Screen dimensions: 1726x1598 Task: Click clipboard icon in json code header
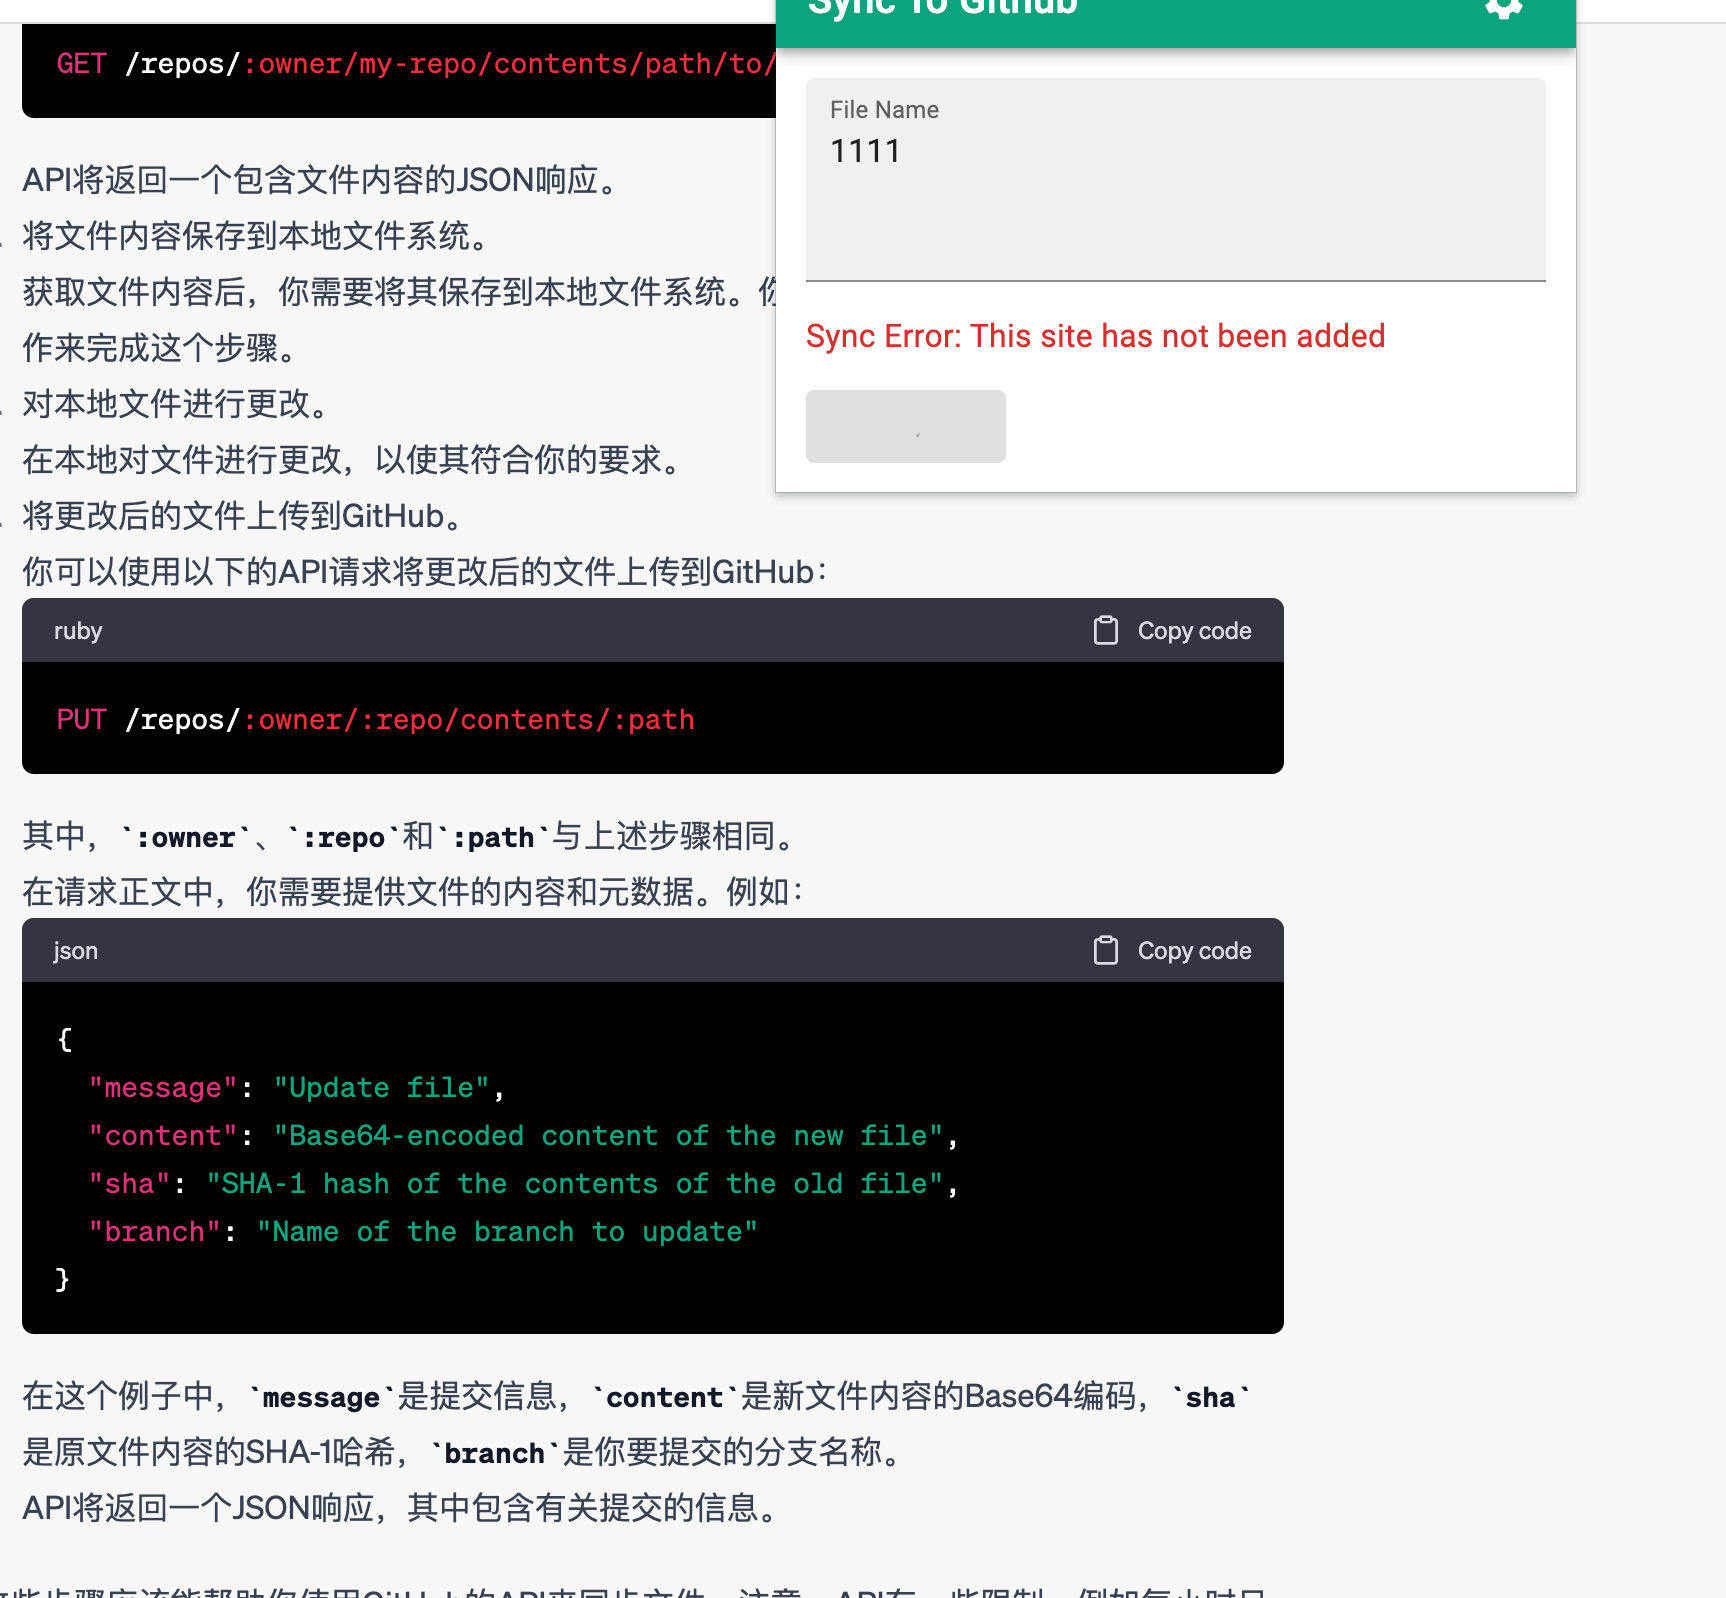coord(1106,951)
